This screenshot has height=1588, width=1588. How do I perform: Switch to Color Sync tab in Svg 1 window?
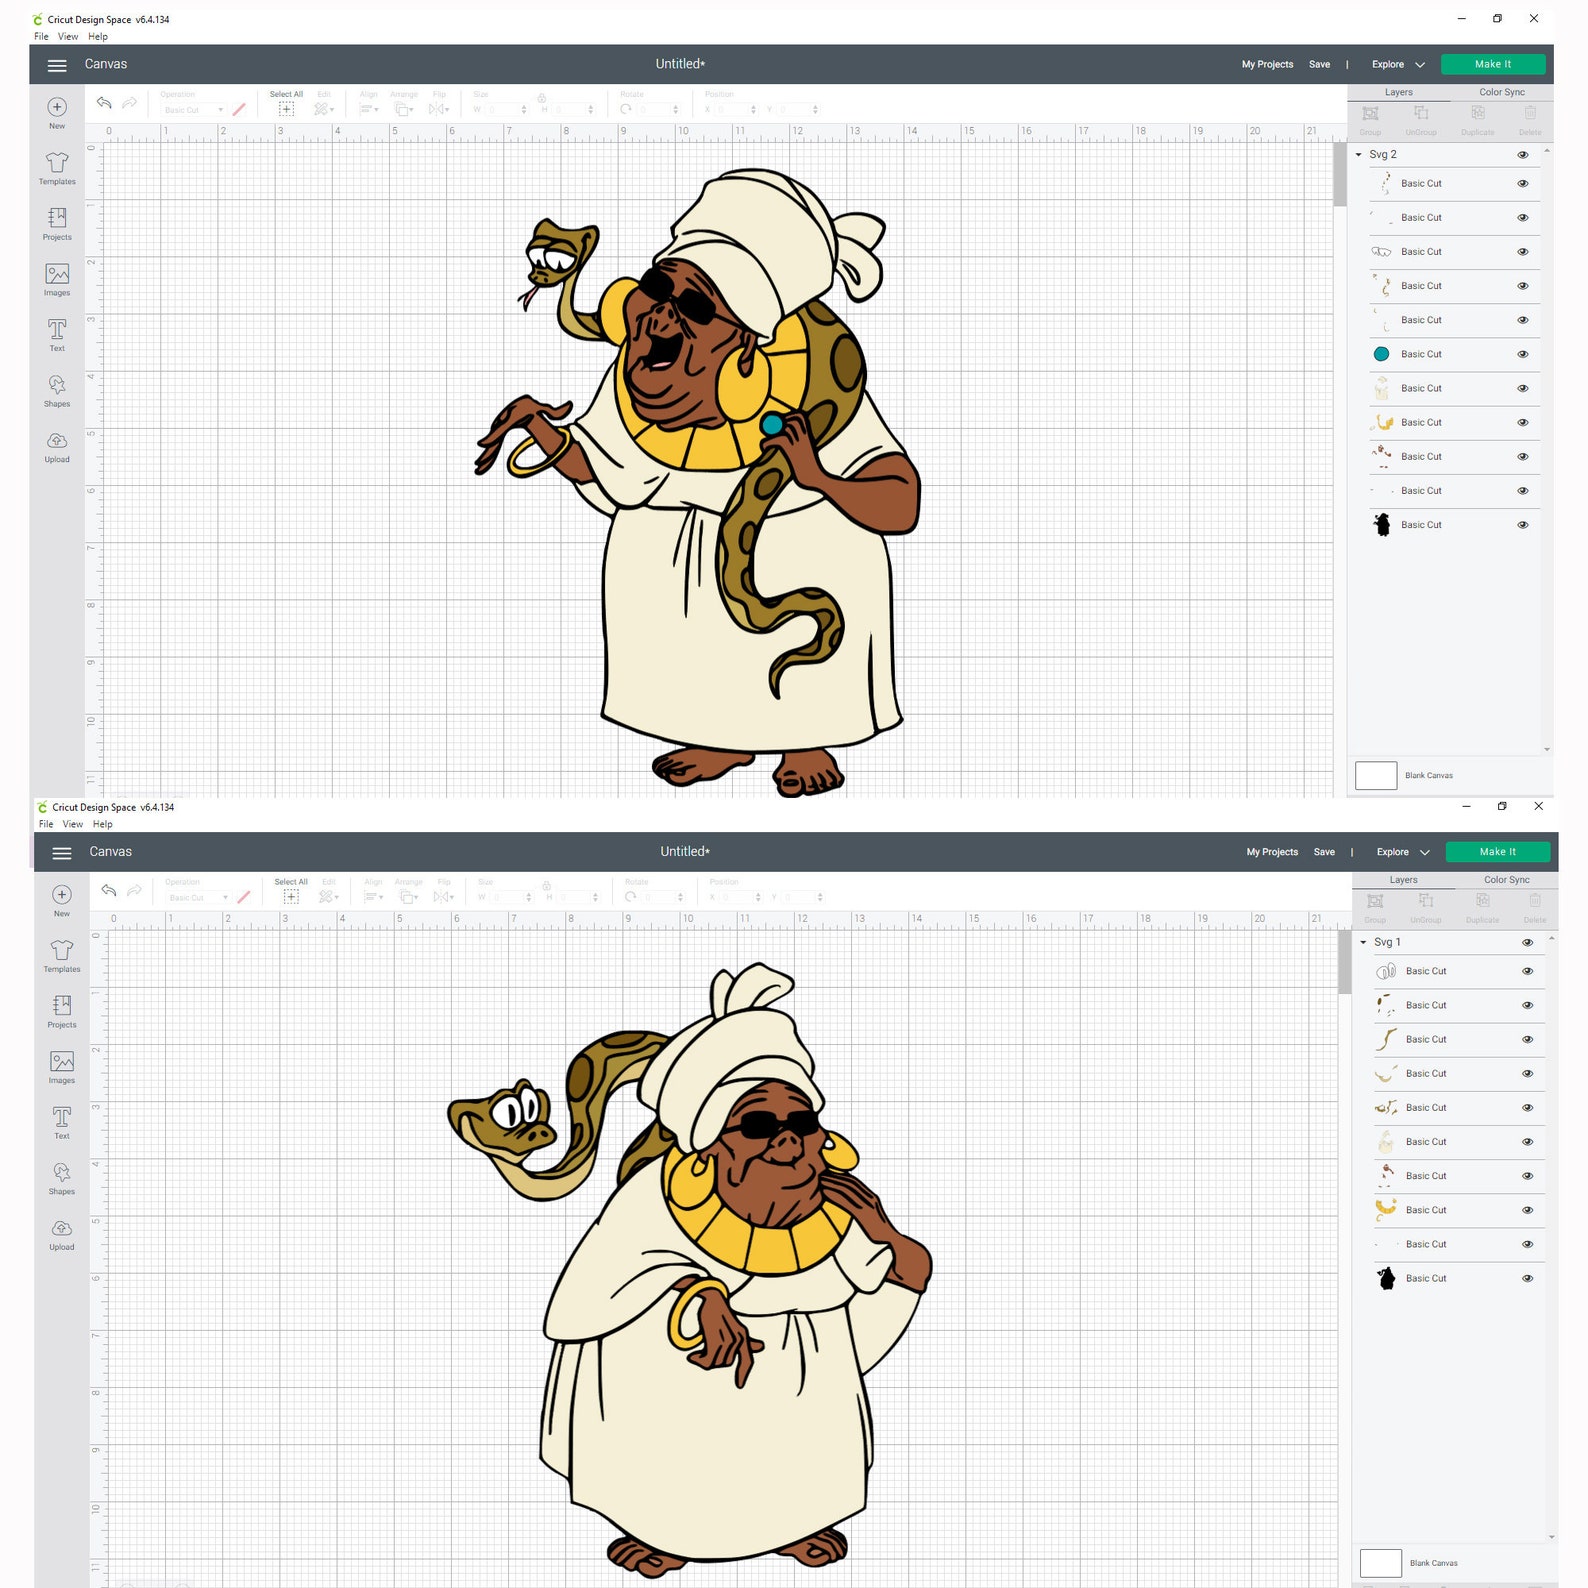1507,881
